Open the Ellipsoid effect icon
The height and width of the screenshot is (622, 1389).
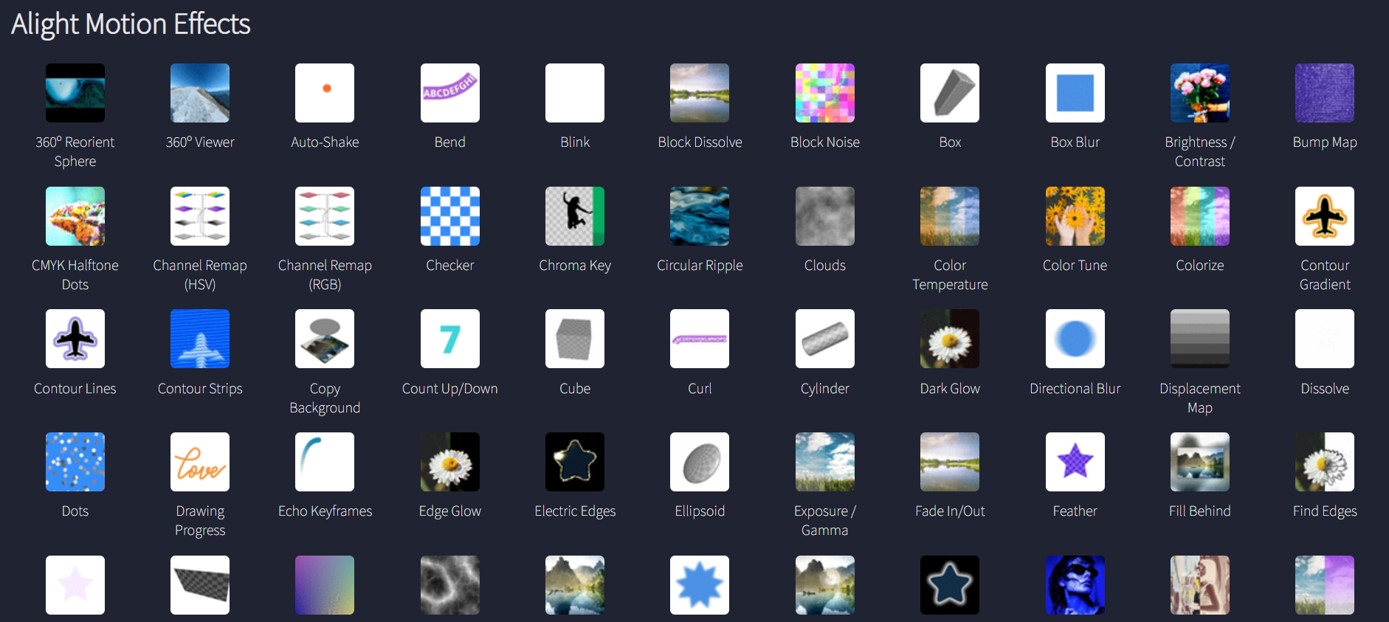point(700,462)
